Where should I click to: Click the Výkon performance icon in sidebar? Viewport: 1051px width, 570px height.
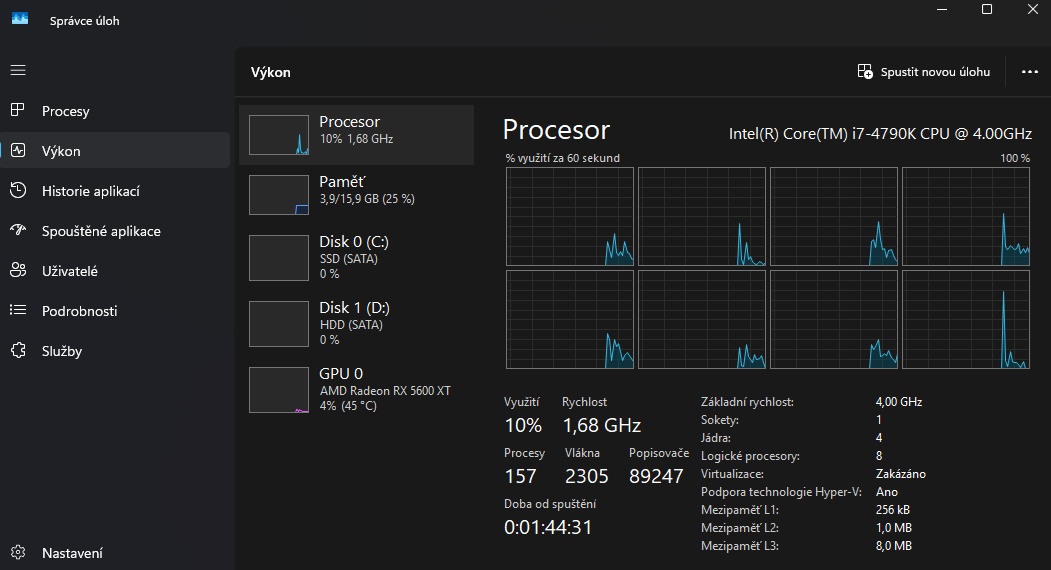coord(18,150)
